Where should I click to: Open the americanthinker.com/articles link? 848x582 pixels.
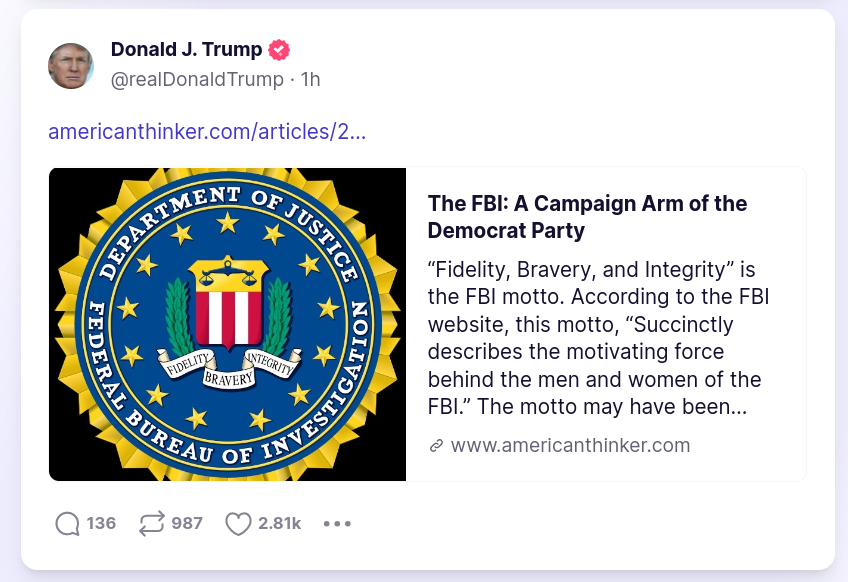point(207,131)
